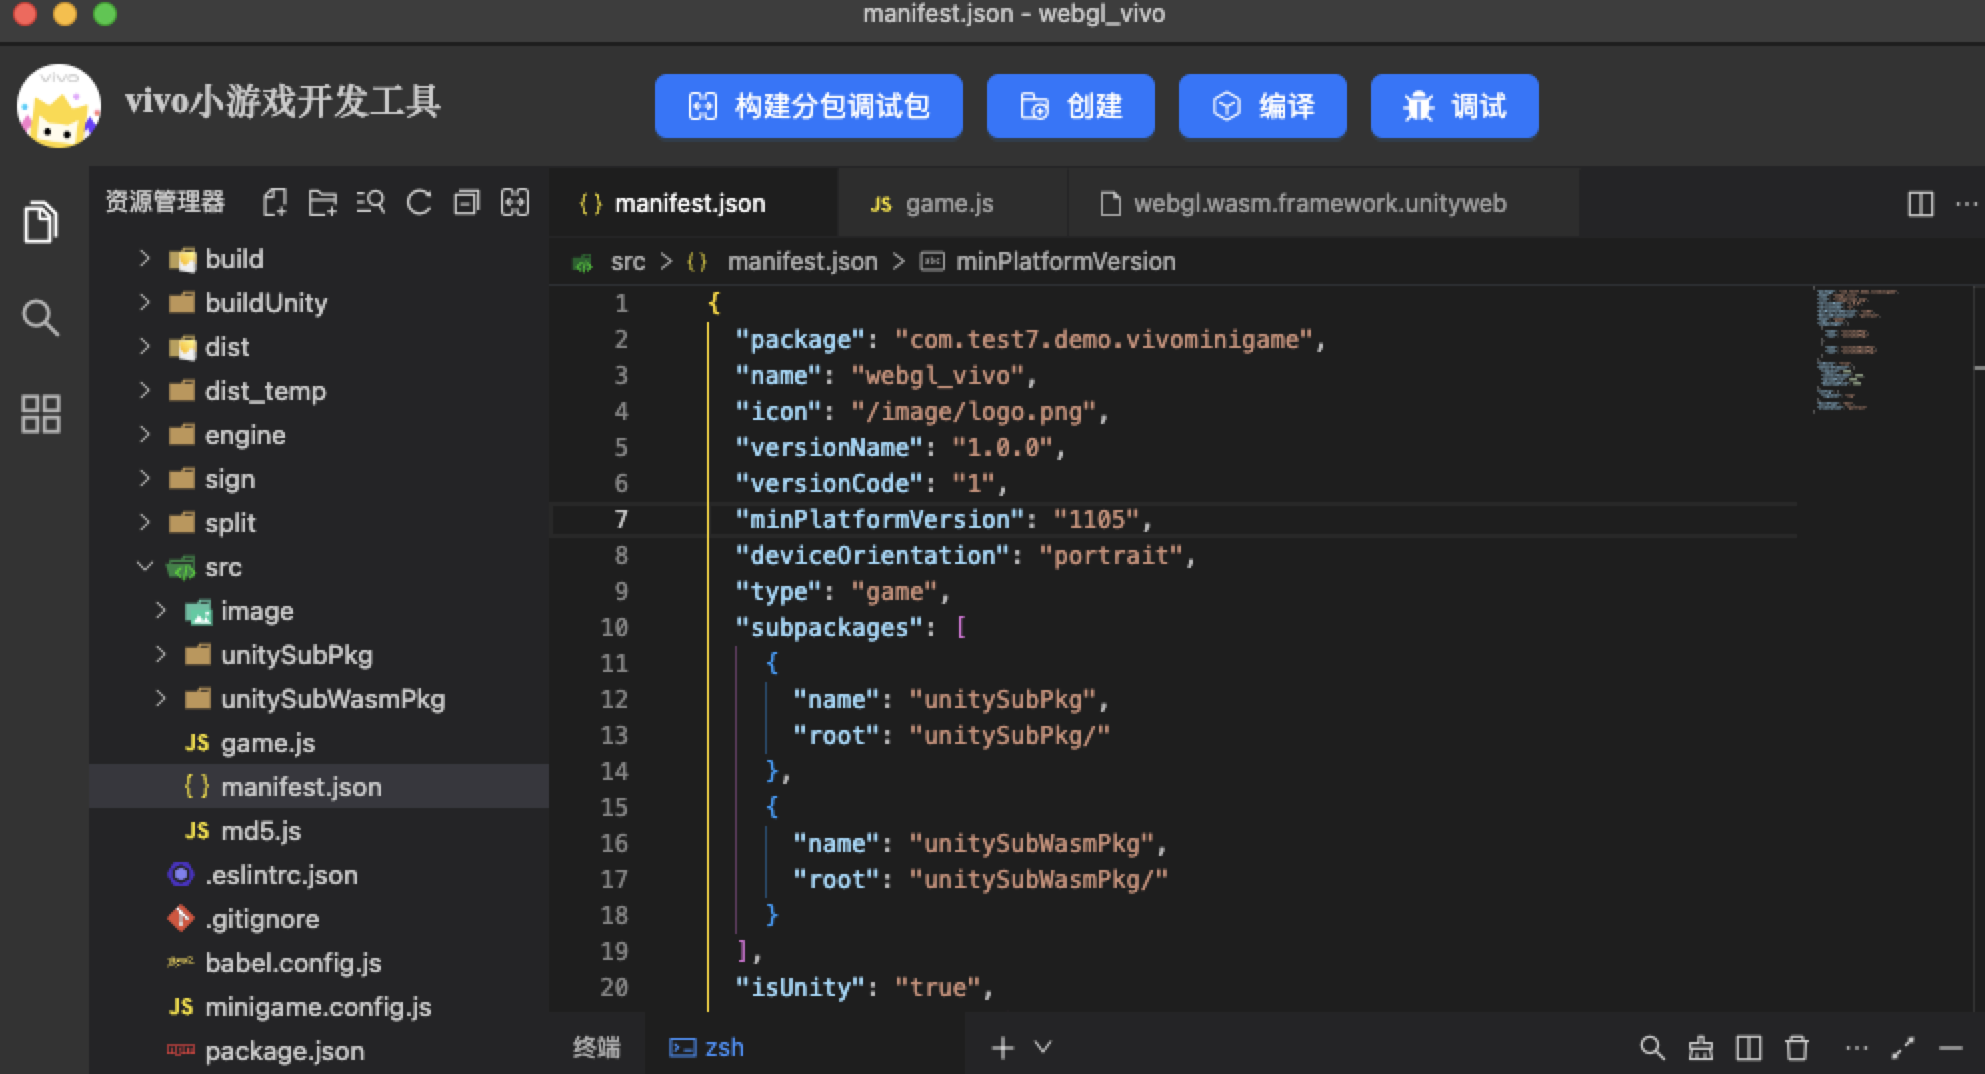
Task: Click the 创建 create button
Action: pos(1070,106)
